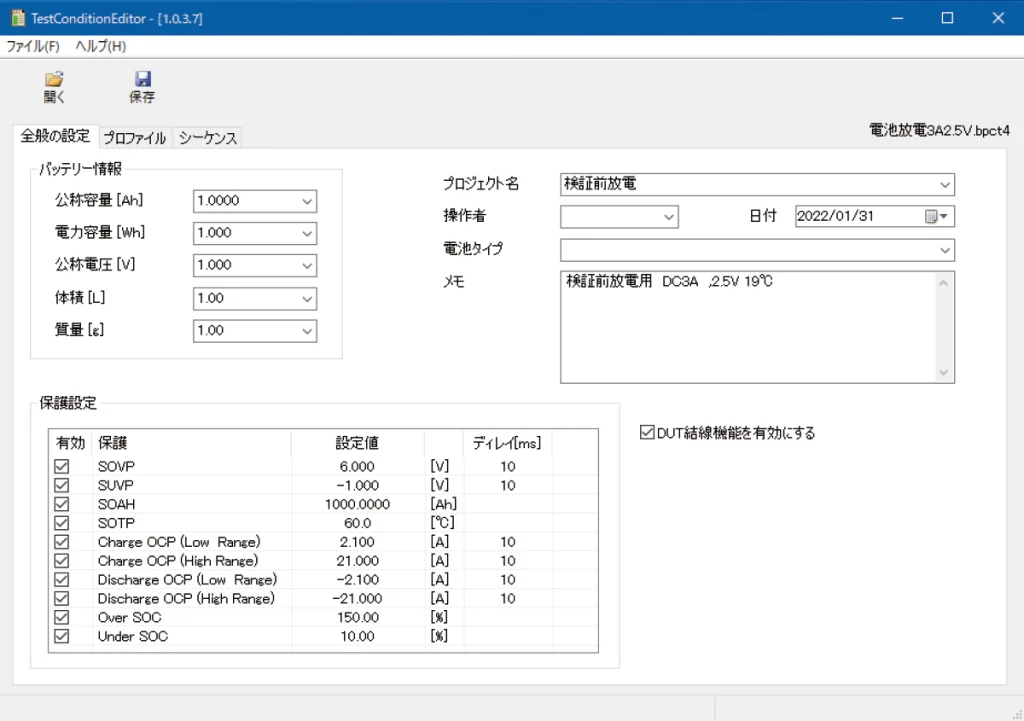Open the 質量 [g] dropdown
The image size is (1024, 721).
[306, 330]
